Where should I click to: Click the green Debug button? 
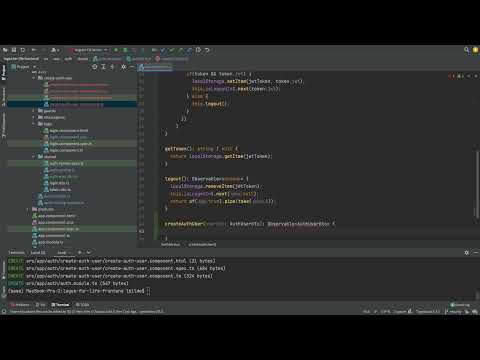125,50
